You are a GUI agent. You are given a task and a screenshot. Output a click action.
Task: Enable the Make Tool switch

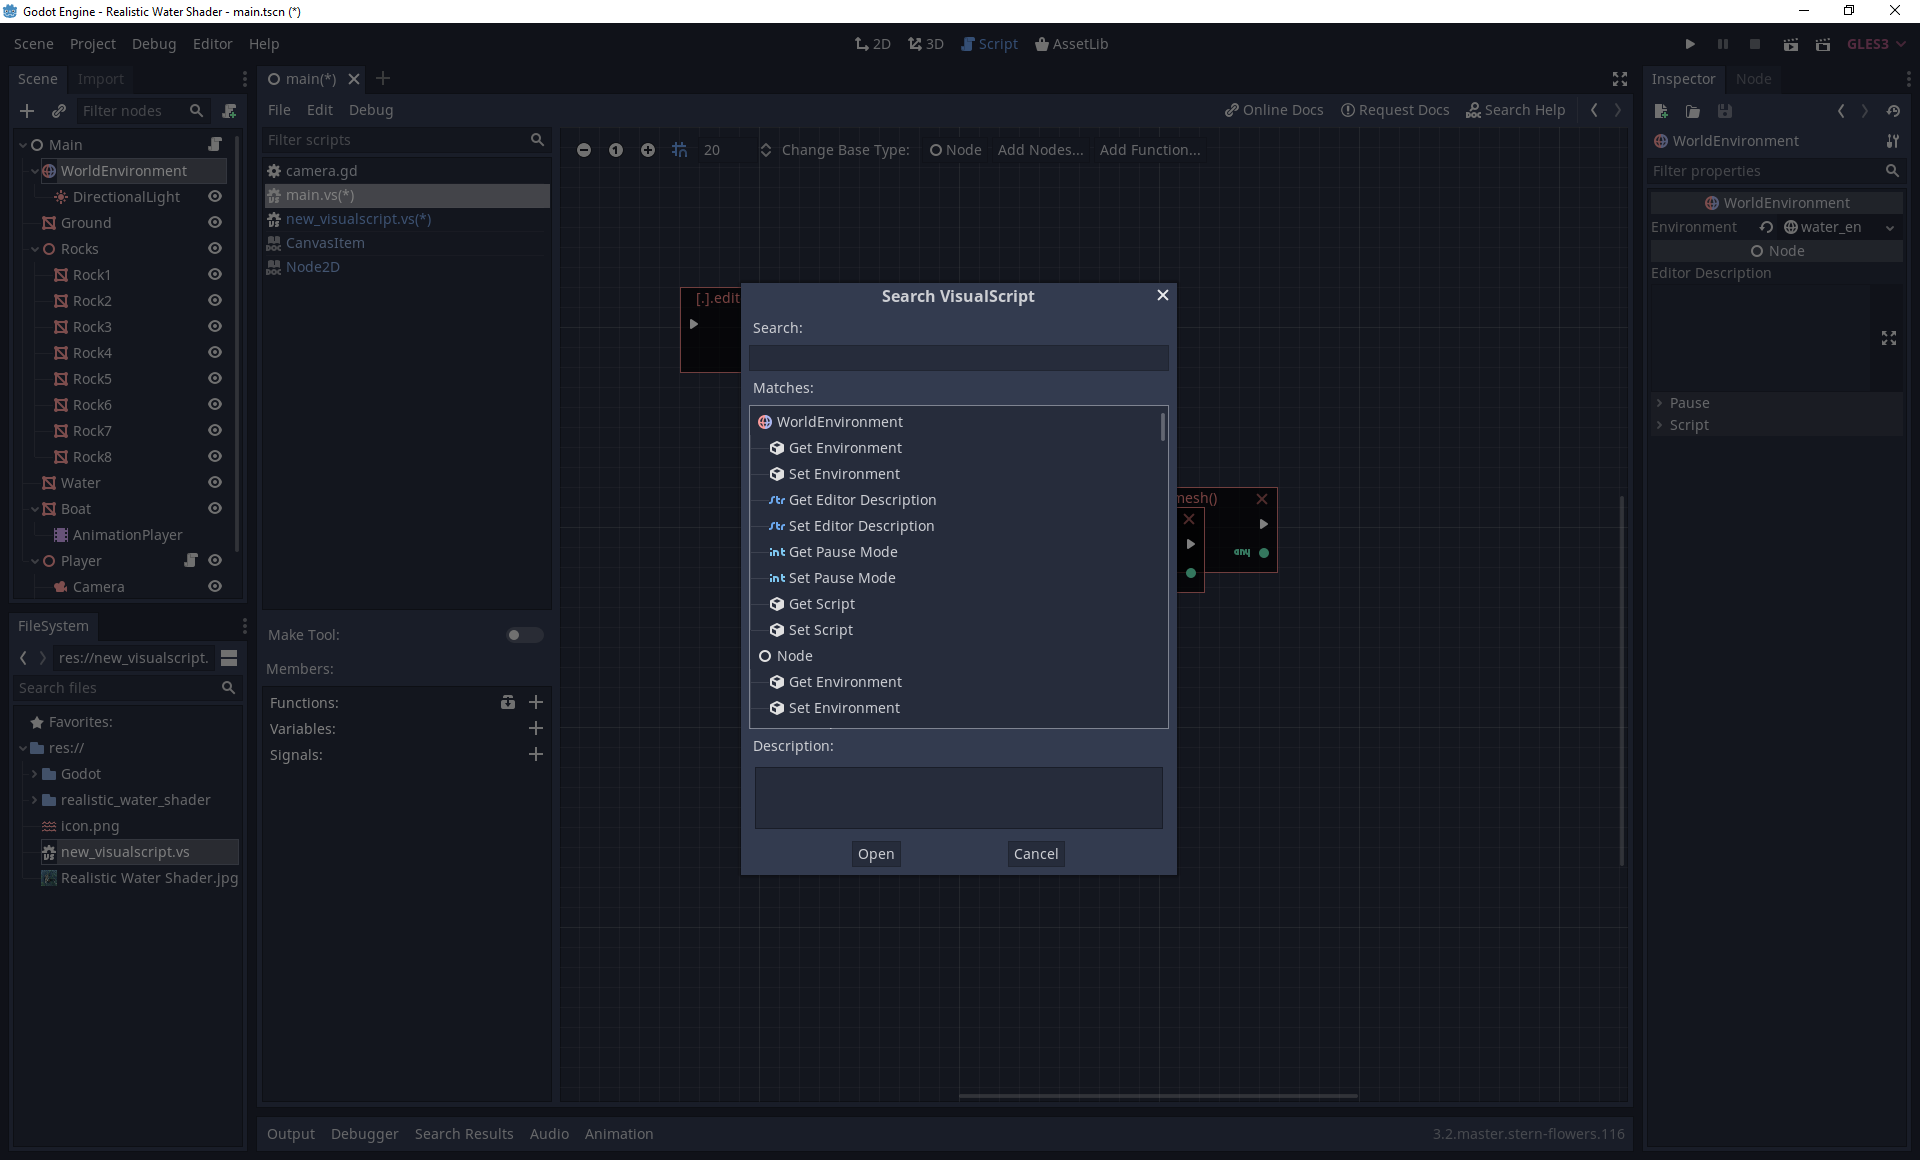(523, 635)
